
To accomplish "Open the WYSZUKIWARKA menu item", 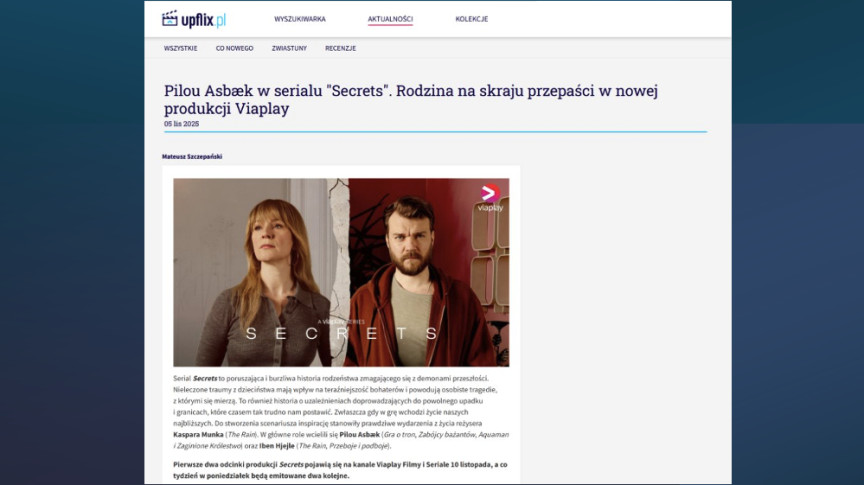I will [x=300, y=19].
